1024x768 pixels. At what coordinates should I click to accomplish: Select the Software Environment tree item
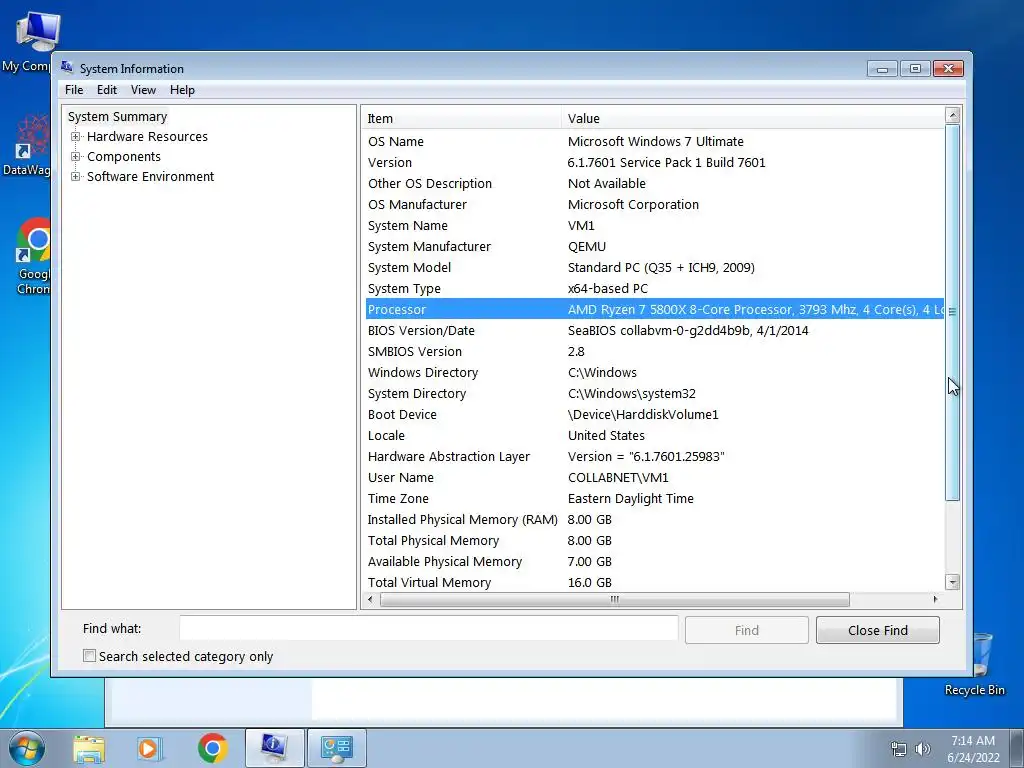tap(150, 176)
